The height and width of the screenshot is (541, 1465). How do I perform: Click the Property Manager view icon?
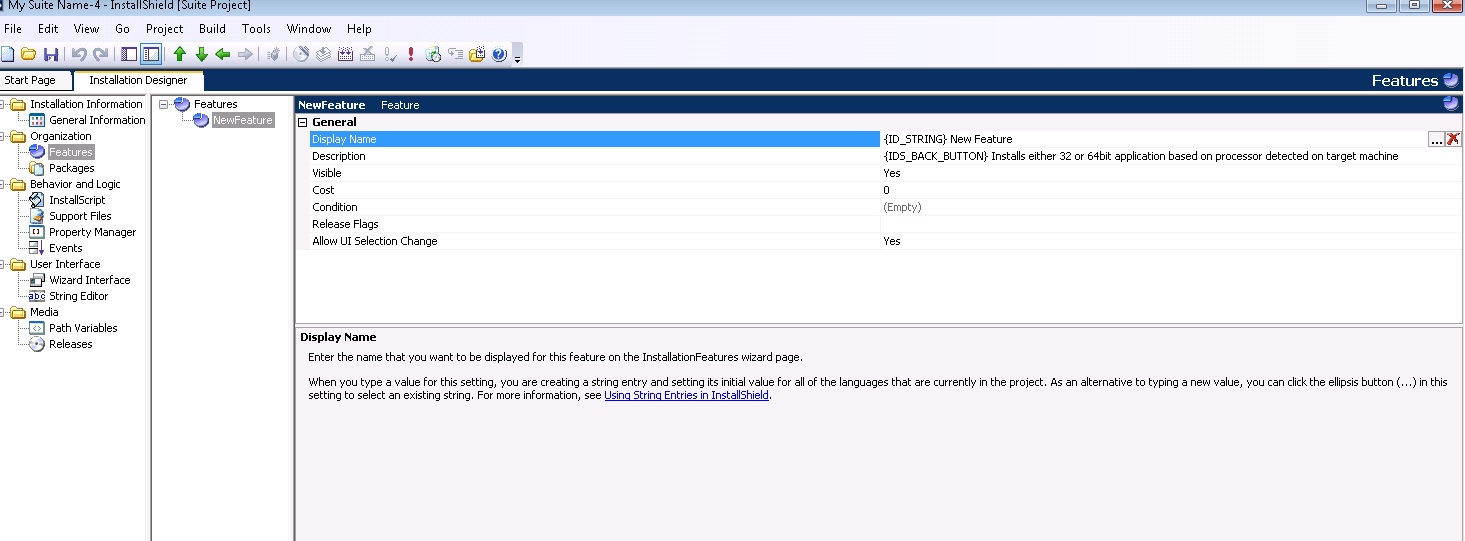[37, 232]
